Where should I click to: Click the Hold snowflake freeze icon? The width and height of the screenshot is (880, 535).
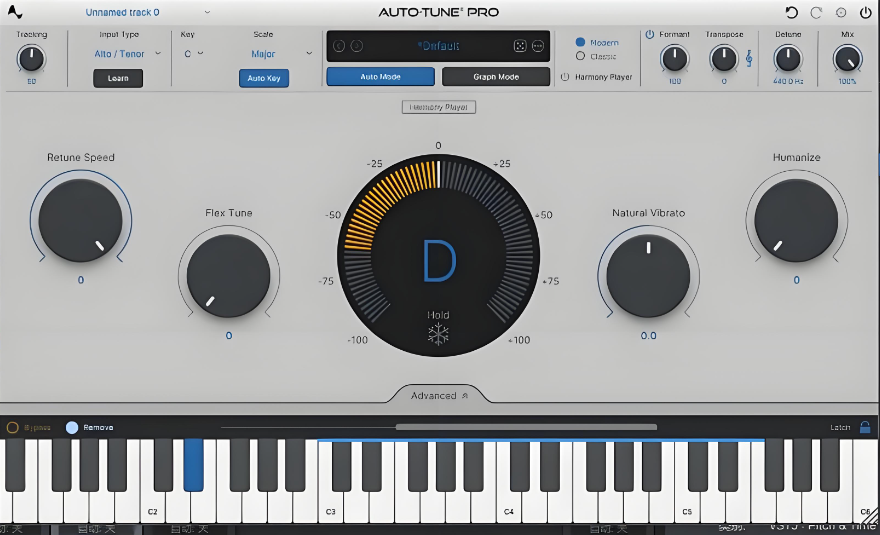[438, 335]
